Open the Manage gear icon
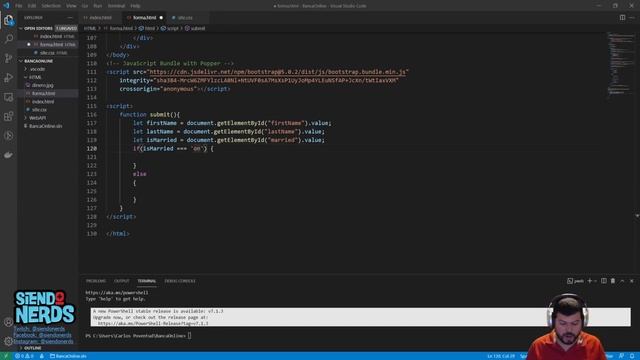The height and width of the screenshot is (360, 640). click(x=9, y=341)
